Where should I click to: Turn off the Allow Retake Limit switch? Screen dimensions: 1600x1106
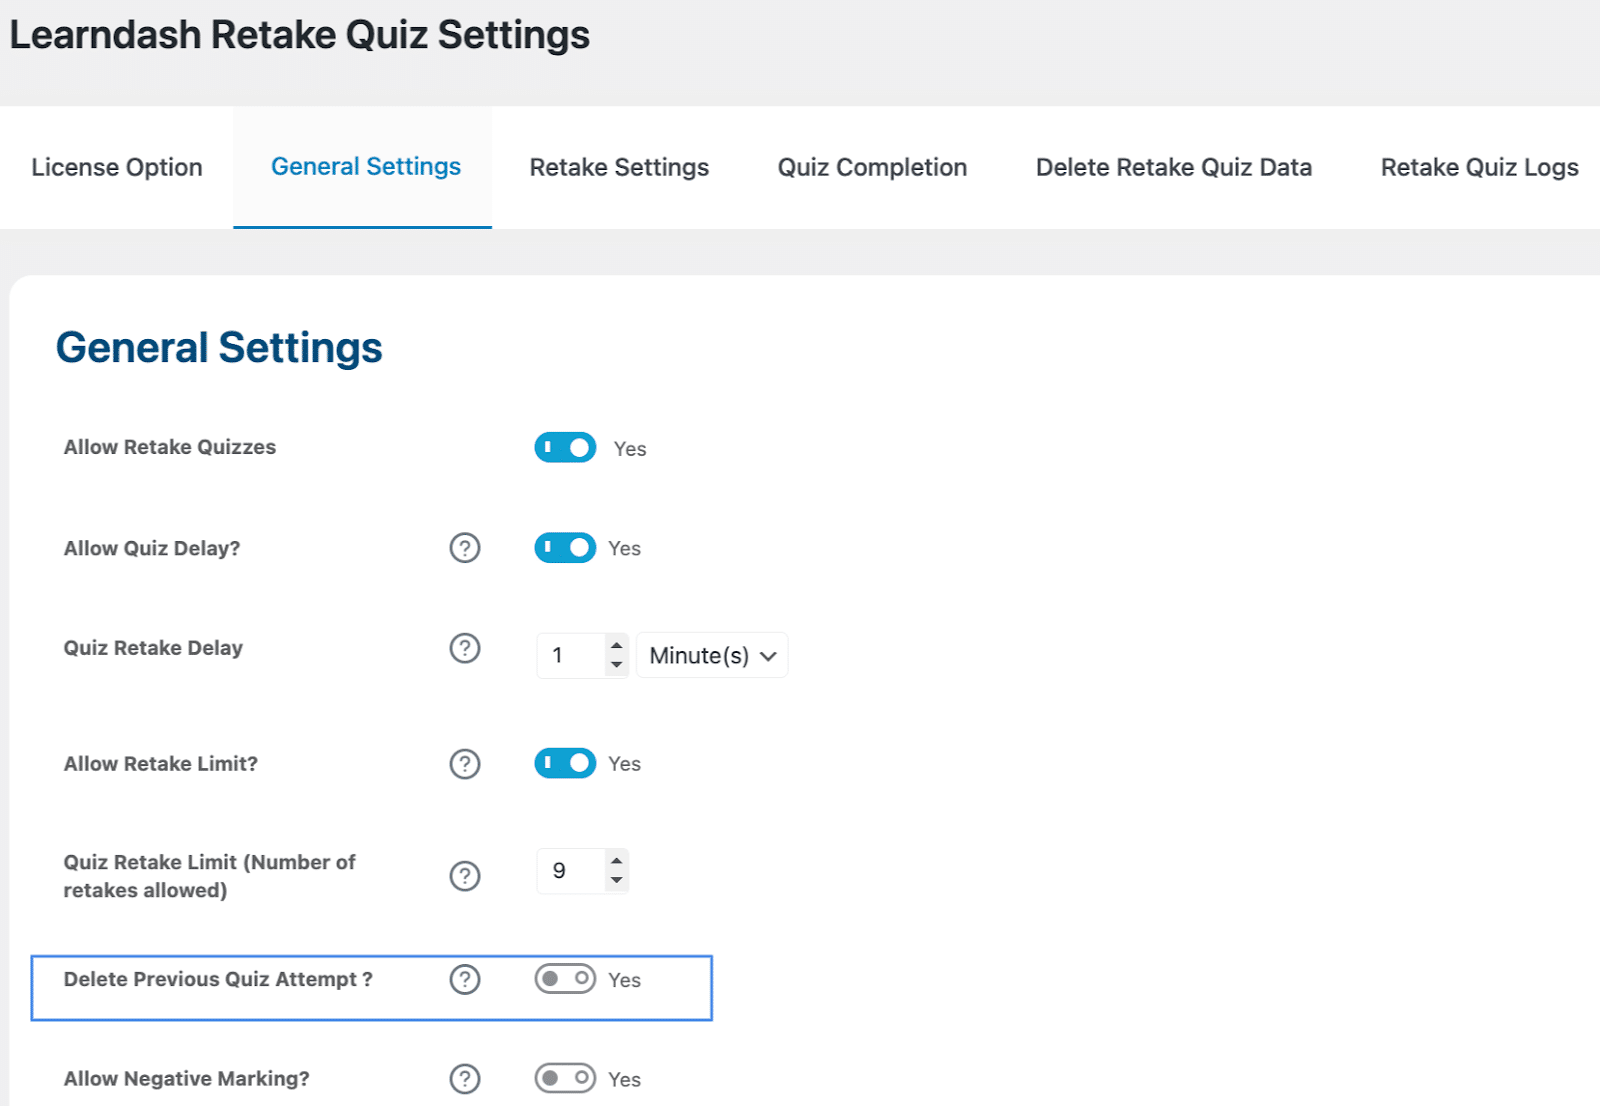pos(565,763)
